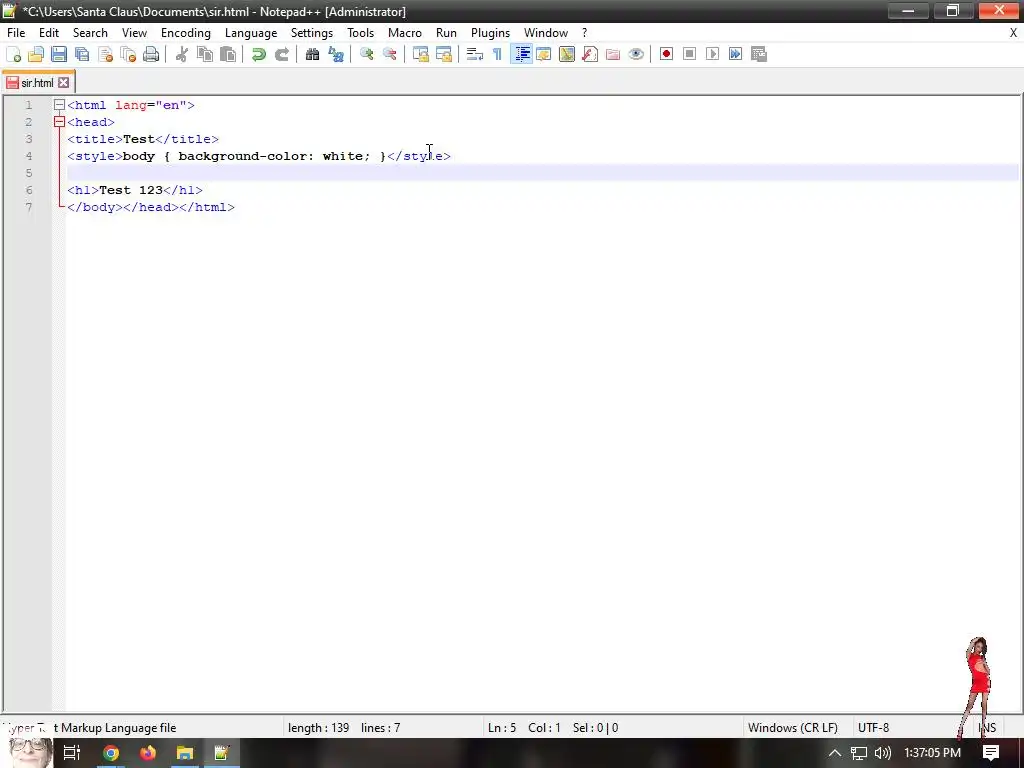Open the Tools menu

(x=360, y=33)
